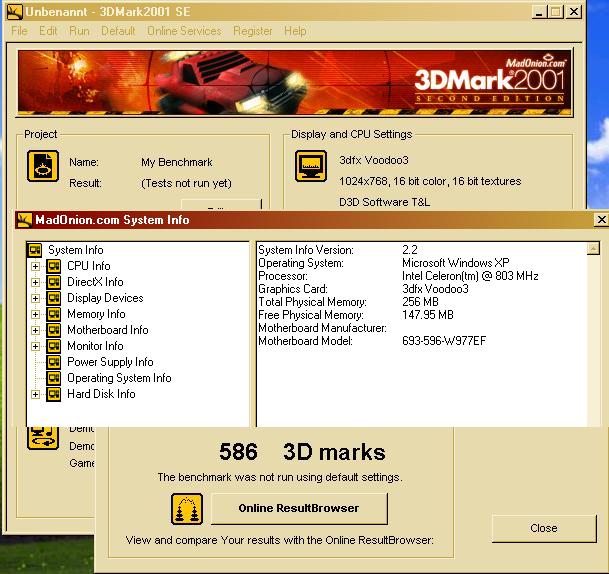The width and height of the screenshot is (609, 574).
Task: Click '(Tests not run yet)' result text
Action: click(186, 183)
